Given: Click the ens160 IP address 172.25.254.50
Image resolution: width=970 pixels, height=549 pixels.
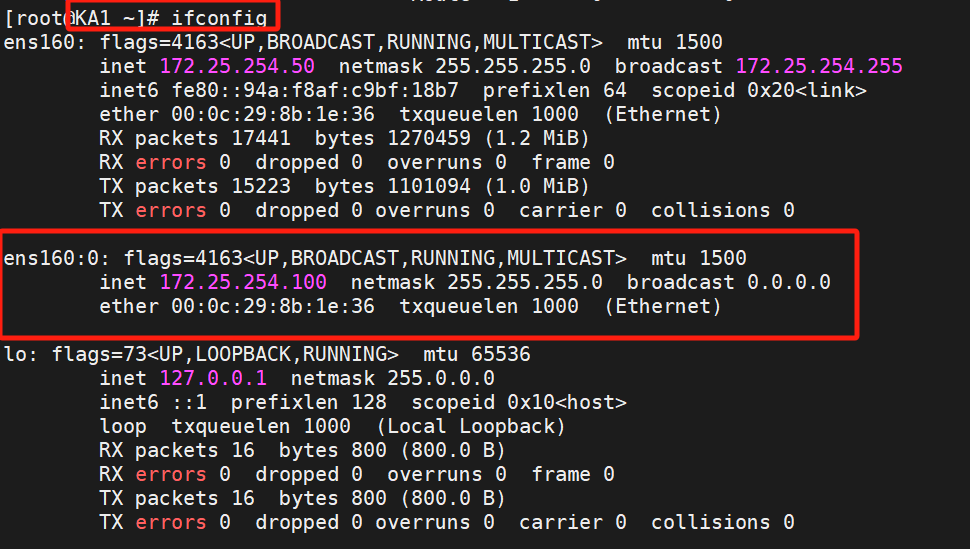Looking at the screenshot, I should pyautogui.click(x=238, y=66).
